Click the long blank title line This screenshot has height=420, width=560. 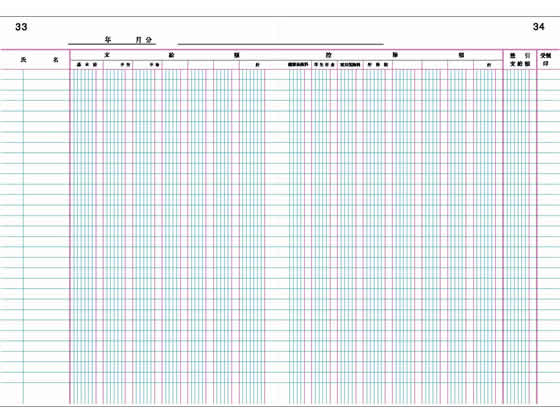tap(280, 44)
